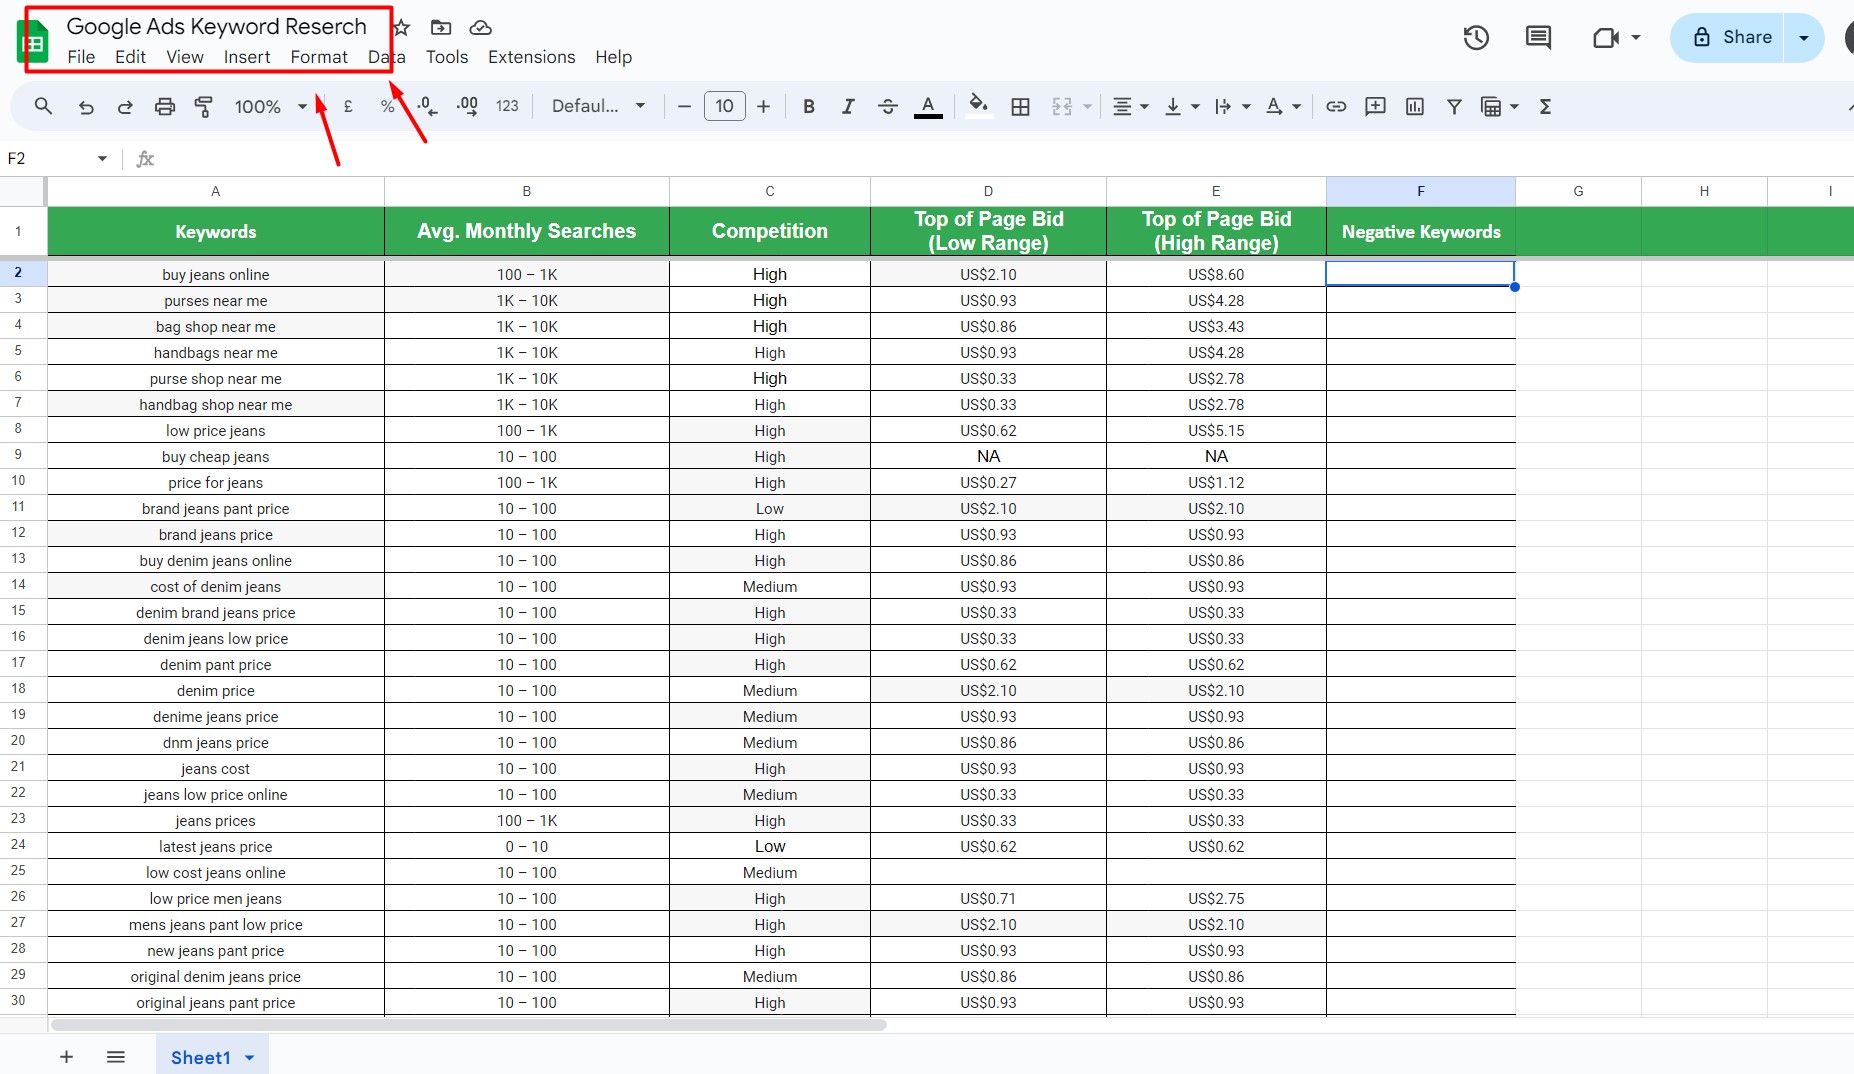Toggle bold formatting

click(809, 106)
